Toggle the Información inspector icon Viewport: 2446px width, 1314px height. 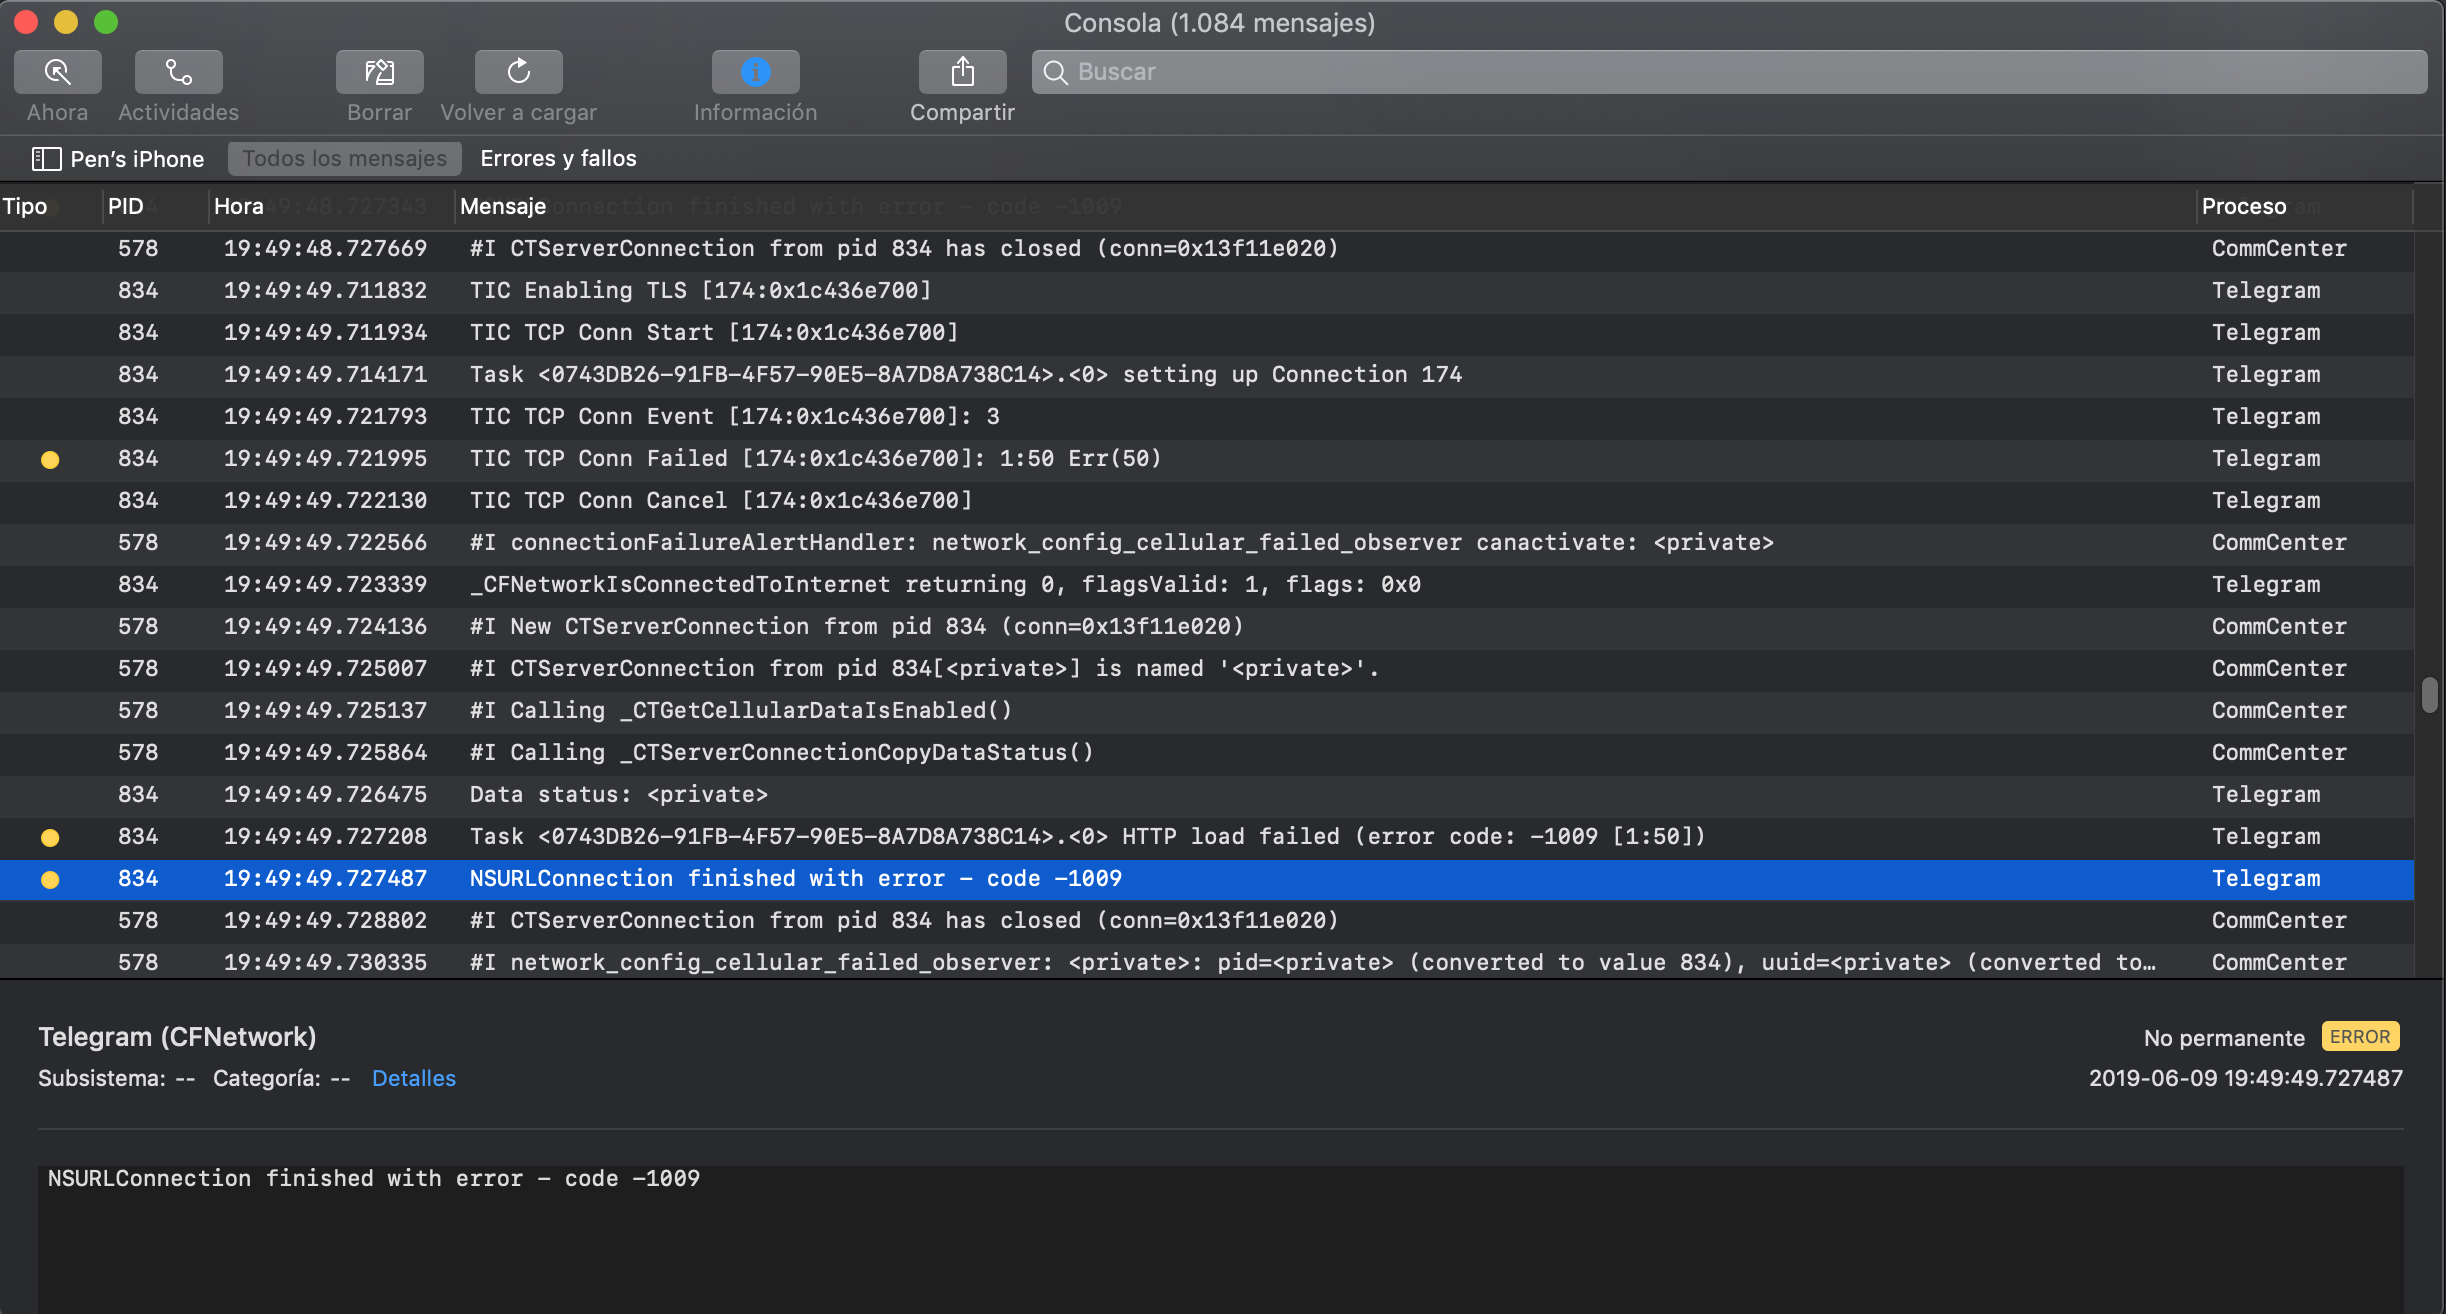point(755,72)
